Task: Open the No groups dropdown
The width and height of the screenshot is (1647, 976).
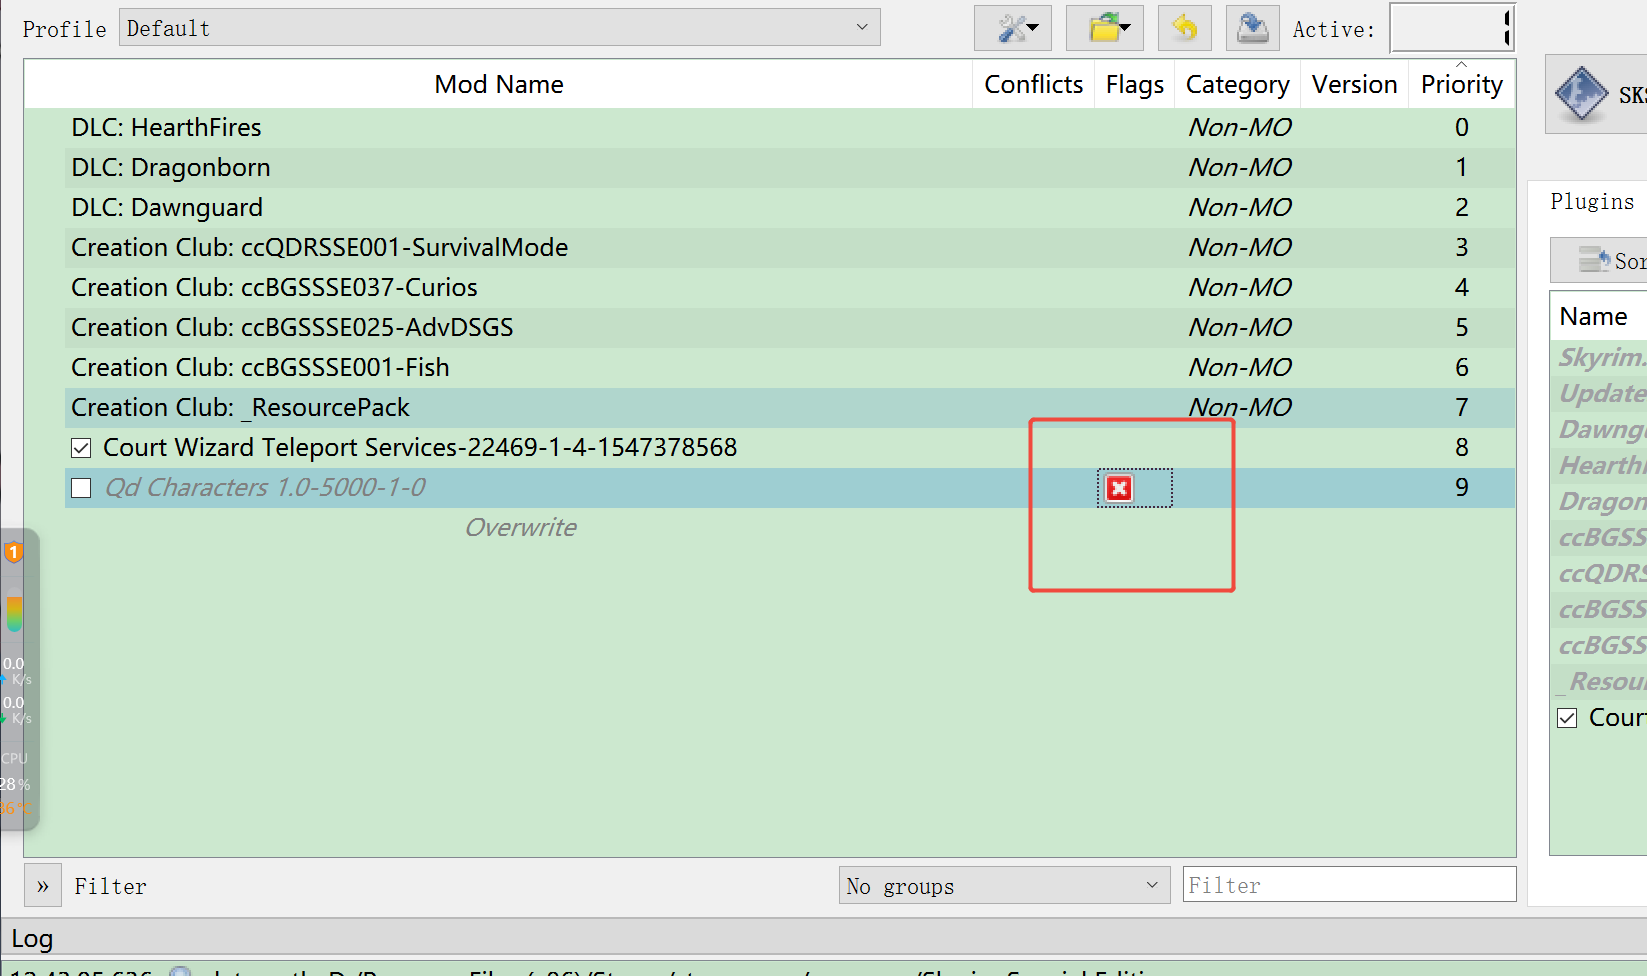Action: [x=1003, y=886]
